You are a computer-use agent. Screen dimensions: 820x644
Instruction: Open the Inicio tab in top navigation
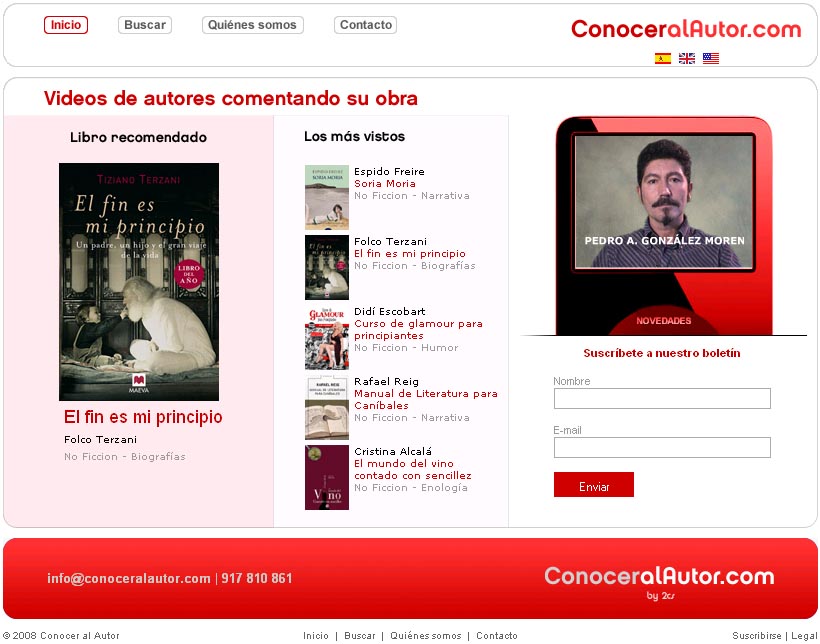click(66, 25)
